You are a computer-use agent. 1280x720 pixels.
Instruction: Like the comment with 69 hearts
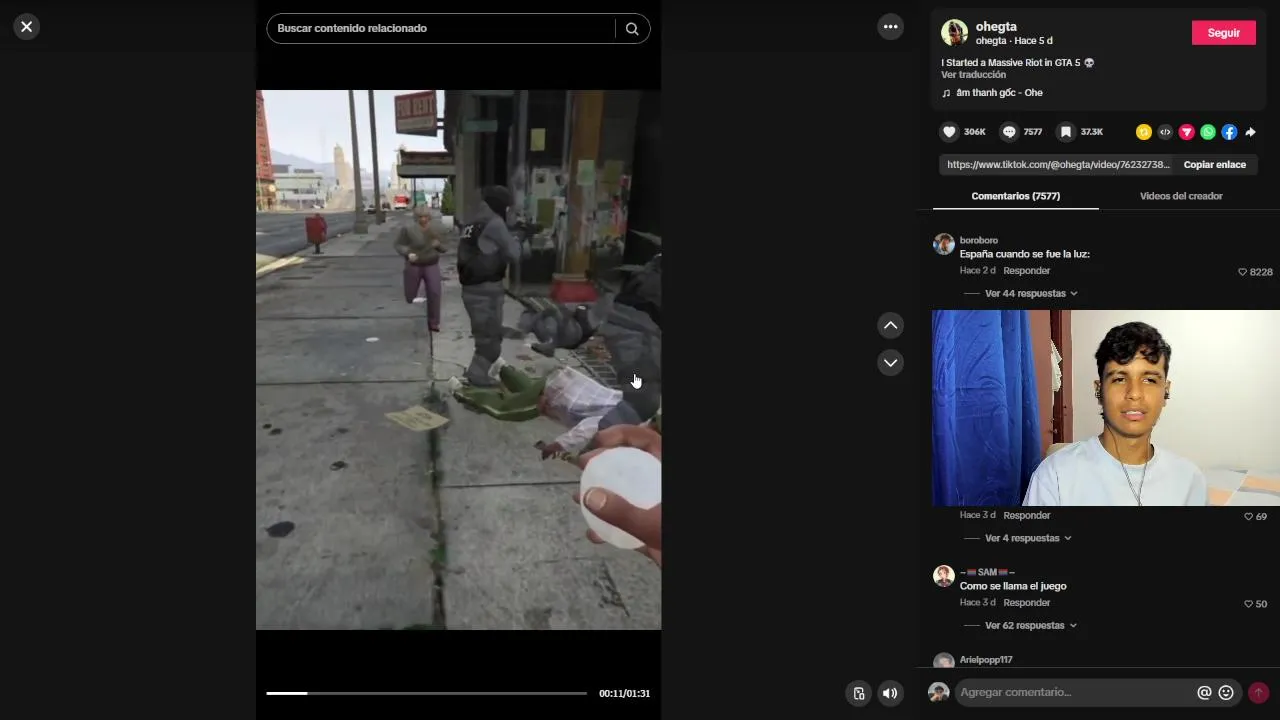click(1248, 517)
